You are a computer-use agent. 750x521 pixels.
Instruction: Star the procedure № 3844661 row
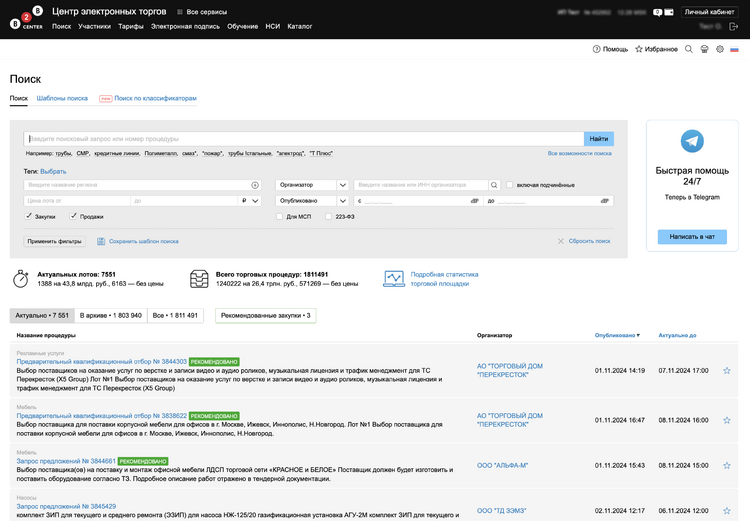tap(727, 466)
